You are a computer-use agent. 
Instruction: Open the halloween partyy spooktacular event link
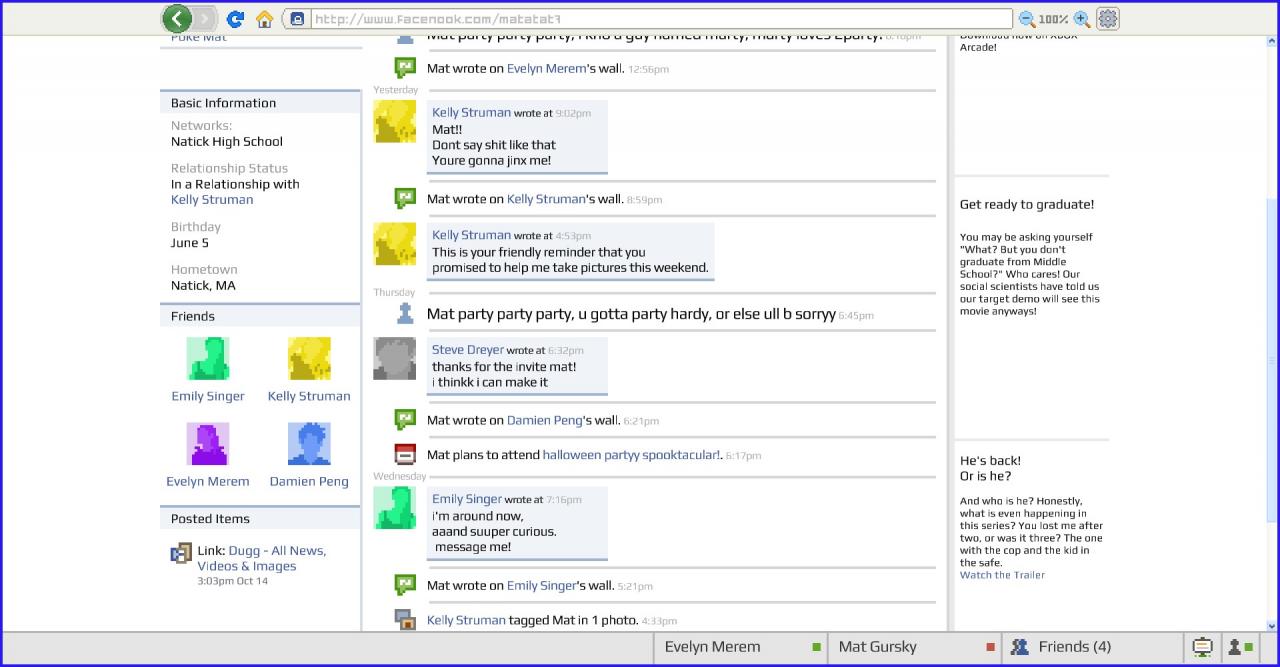coord(630,454)
